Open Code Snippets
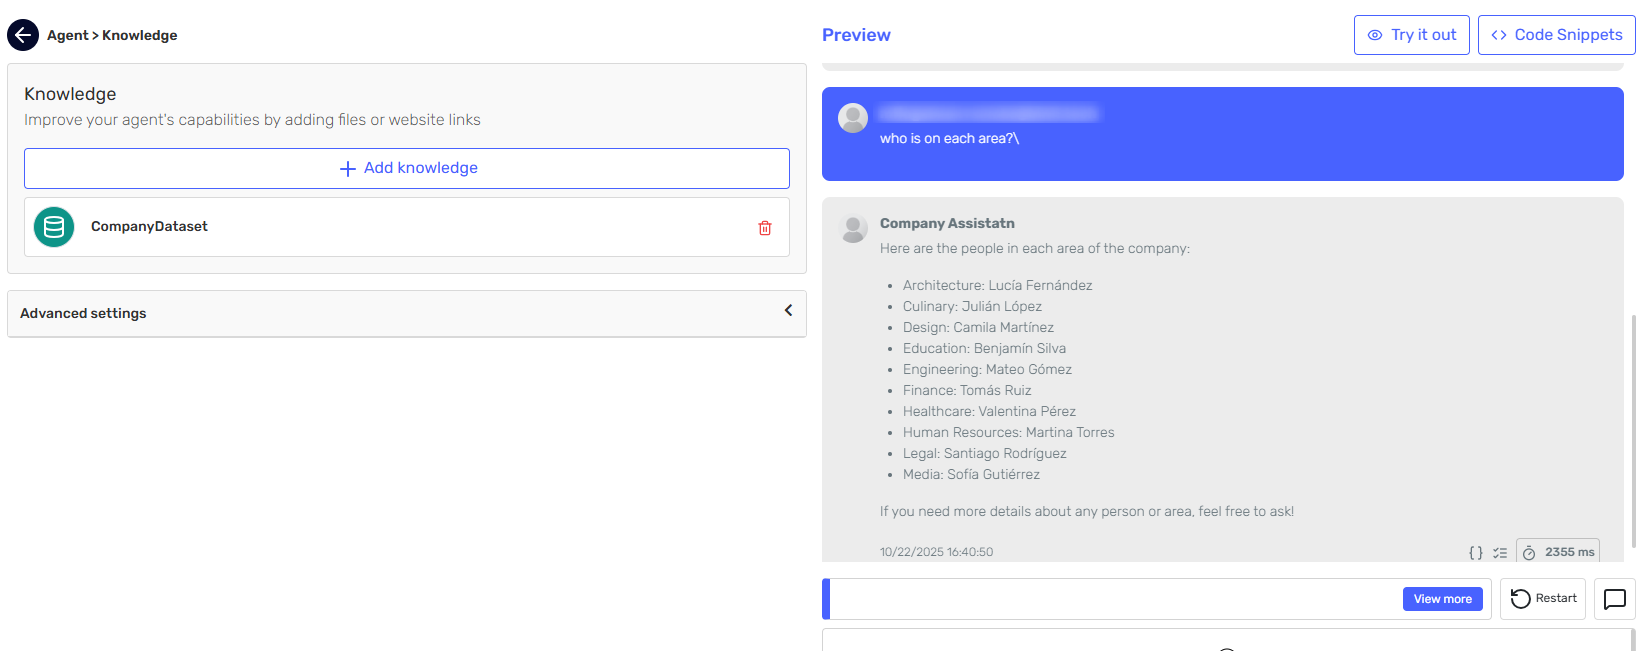 pyautogui.click(x=1556, y=35)
